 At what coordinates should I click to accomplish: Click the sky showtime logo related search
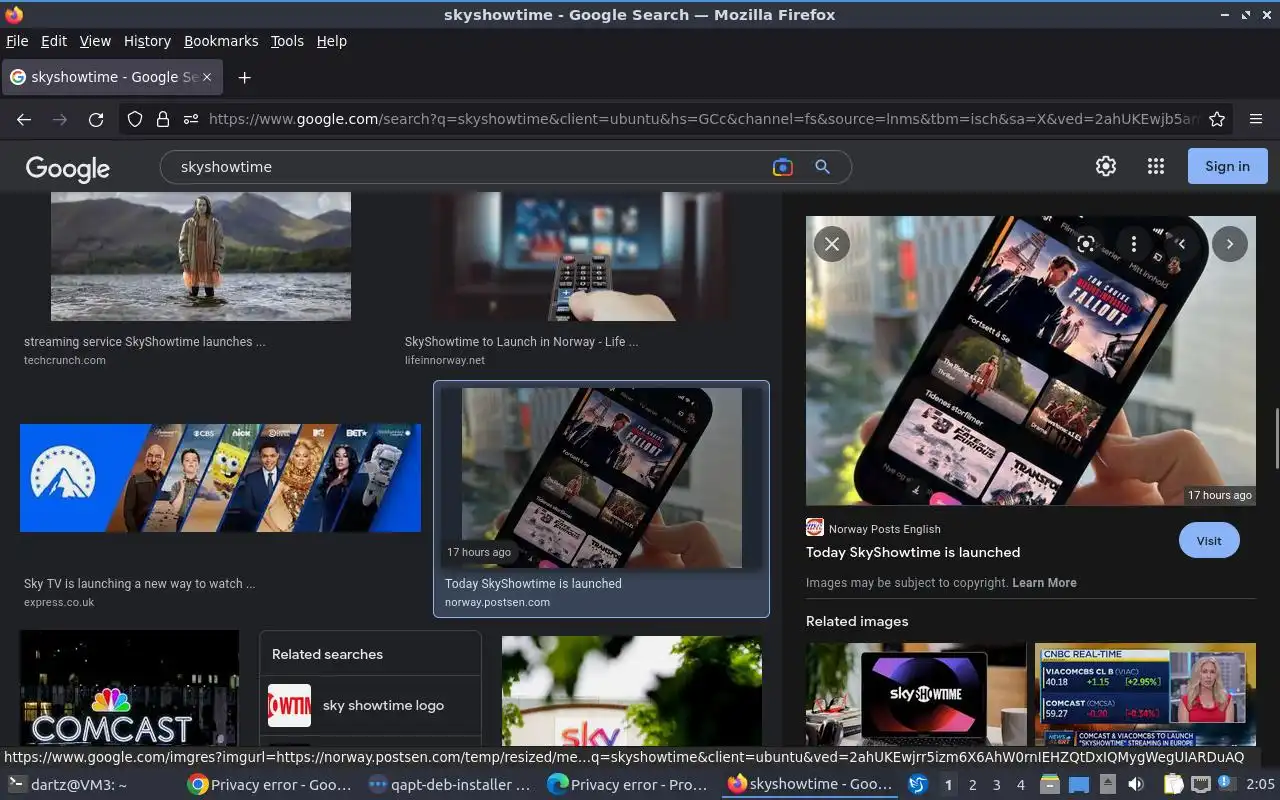[x=370, y=705]
